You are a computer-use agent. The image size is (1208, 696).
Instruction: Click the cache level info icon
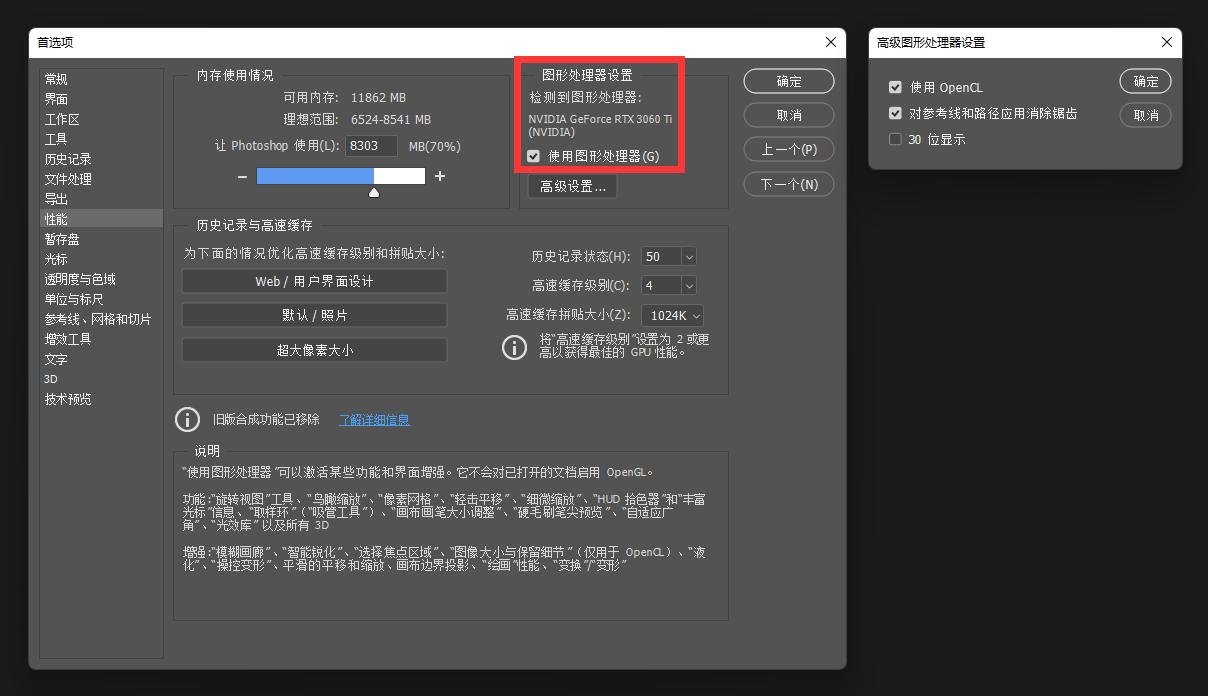click(514, 348)
